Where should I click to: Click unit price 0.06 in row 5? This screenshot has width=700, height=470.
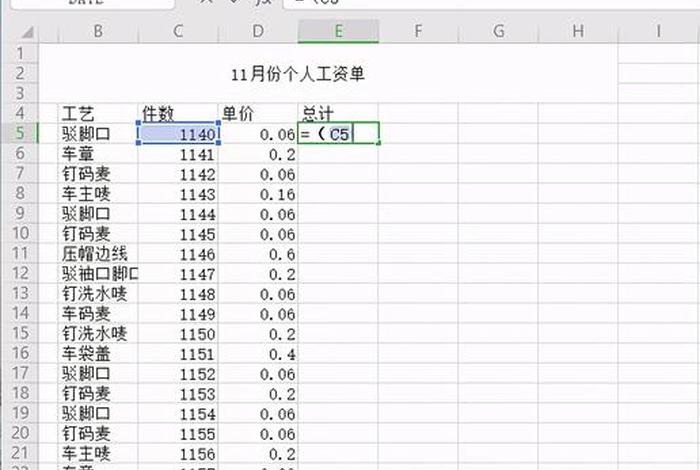tap(258, 133)
